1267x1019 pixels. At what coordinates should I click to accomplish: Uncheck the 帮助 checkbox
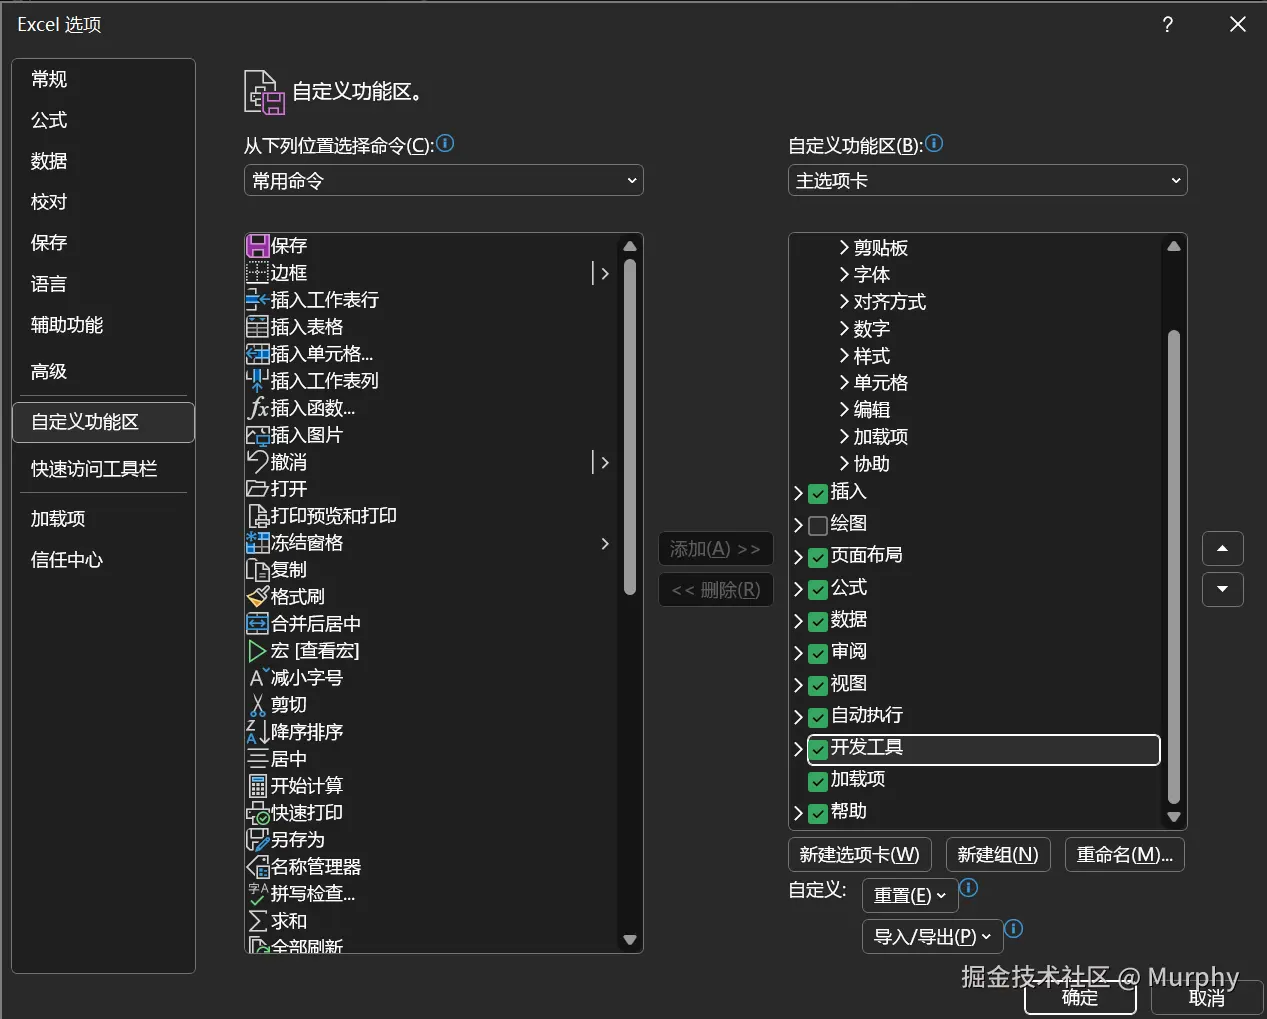point(818,813)
